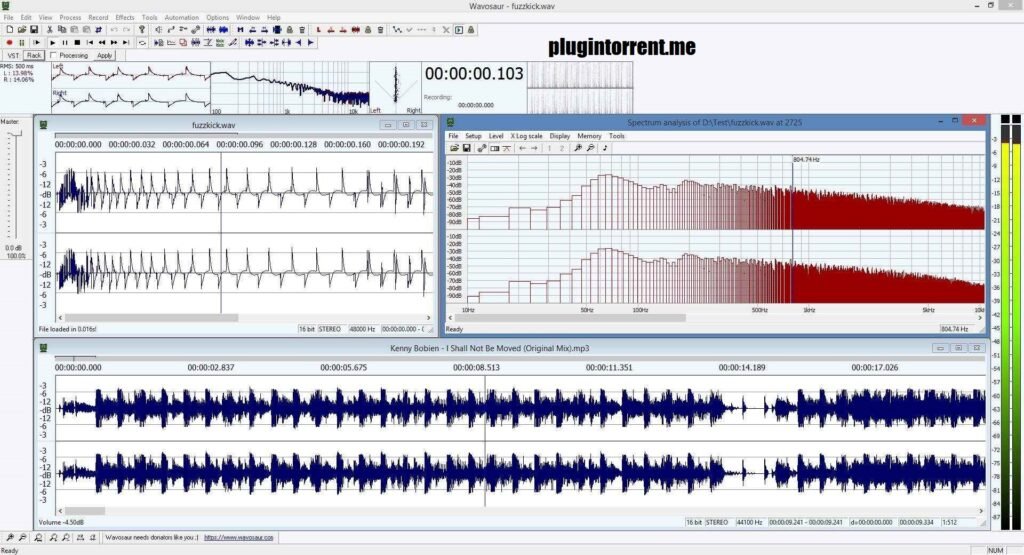The width and height of the screenshot is (1024, 555).
Task: Click the Redo arrow icon
Action: click(x=126, y=29)
